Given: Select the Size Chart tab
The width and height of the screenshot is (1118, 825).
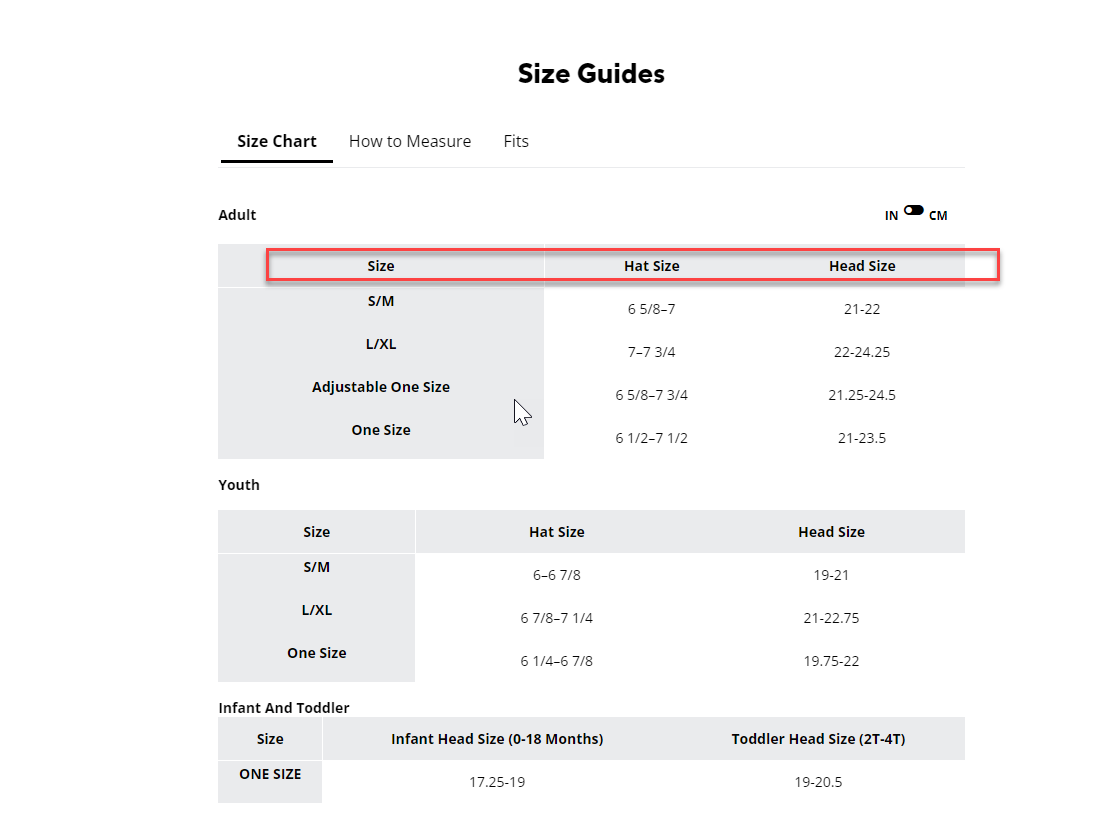Looking at the screenshot, I should point(277,141).
